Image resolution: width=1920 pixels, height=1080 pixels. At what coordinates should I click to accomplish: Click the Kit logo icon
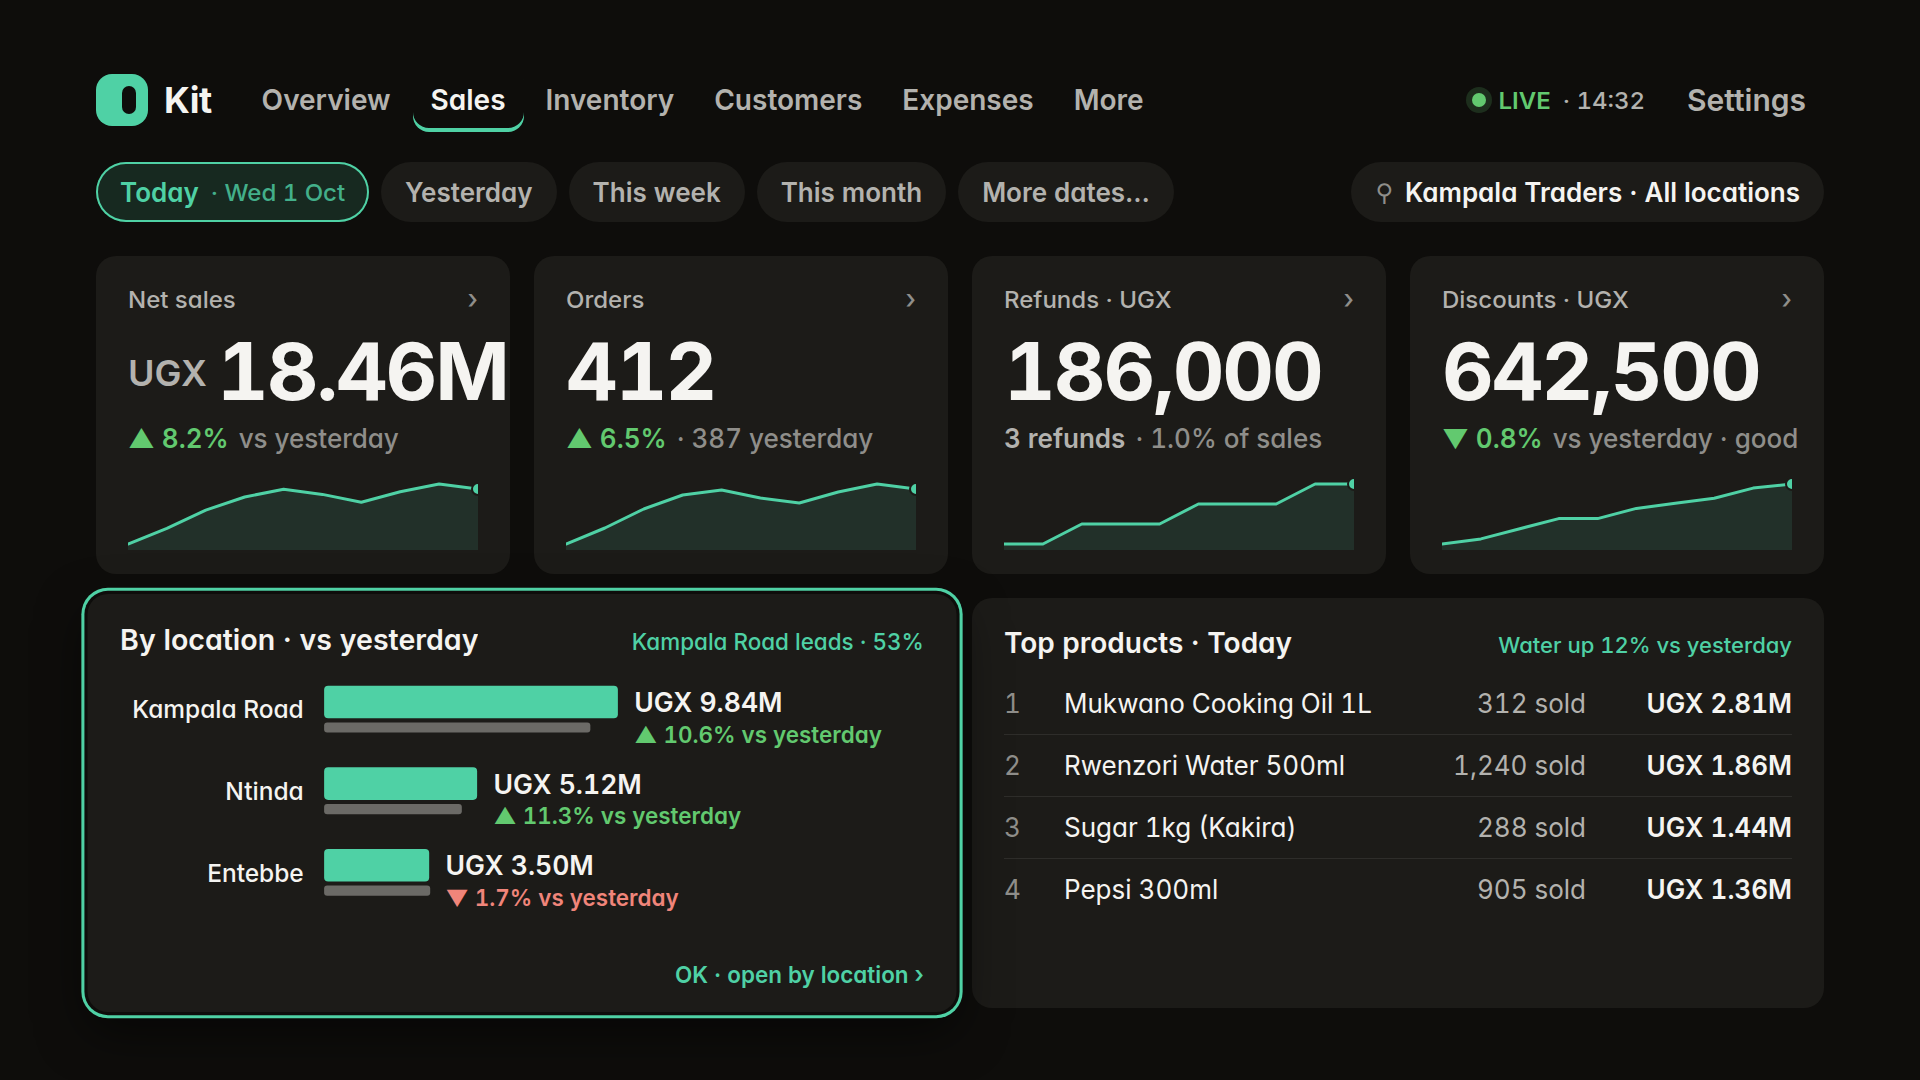(122, 100)
